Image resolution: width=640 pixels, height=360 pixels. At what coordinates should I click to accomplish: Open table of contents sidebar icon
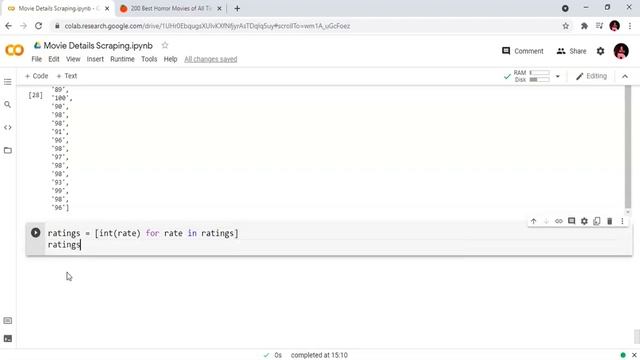click(x=8, y=82)
